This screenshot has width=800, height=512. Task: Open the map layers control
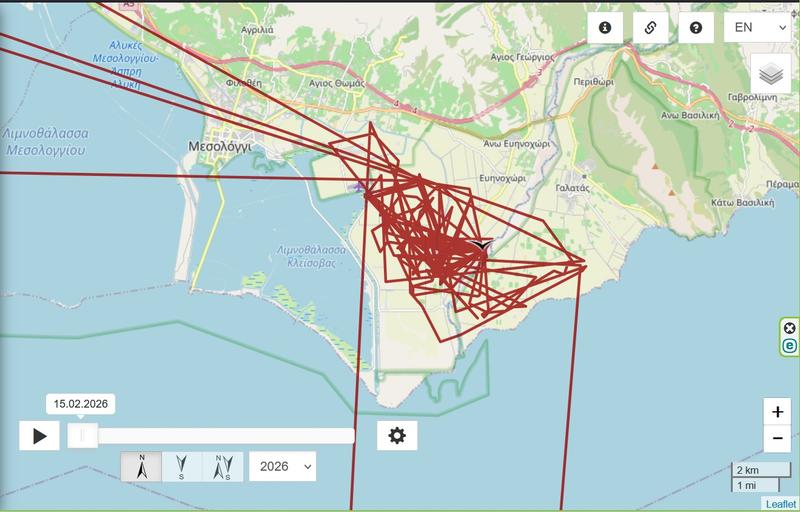[771, 74]
